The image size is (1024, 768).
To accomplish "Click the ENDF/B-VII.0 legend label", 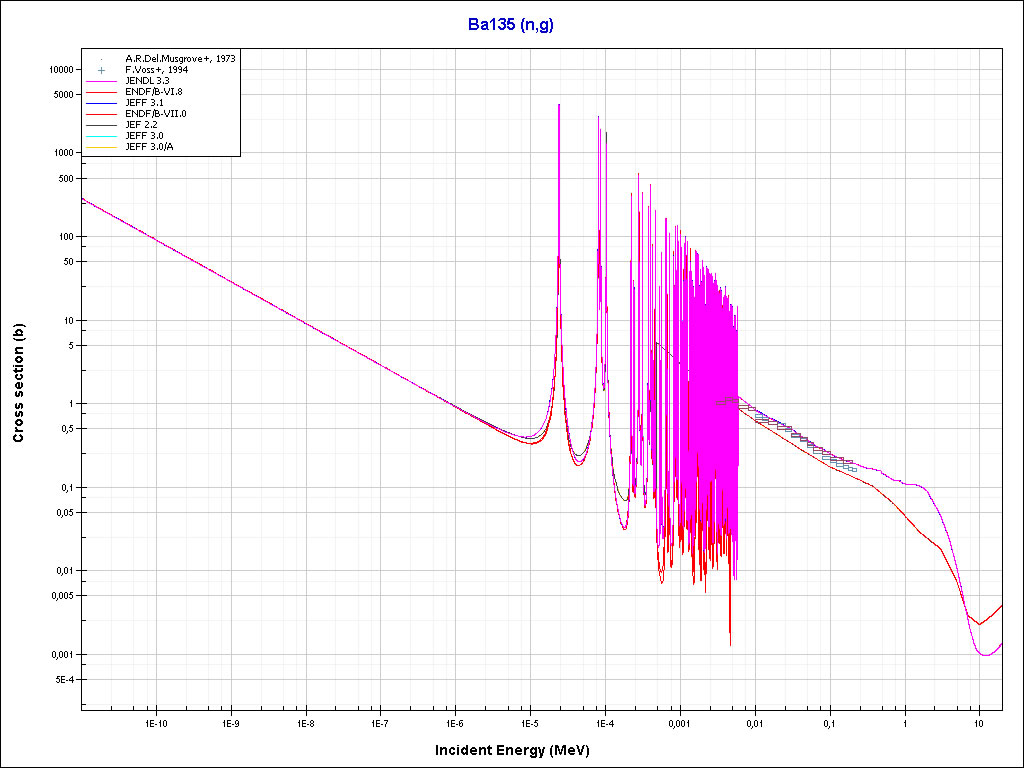I will (x=155, y=114).
